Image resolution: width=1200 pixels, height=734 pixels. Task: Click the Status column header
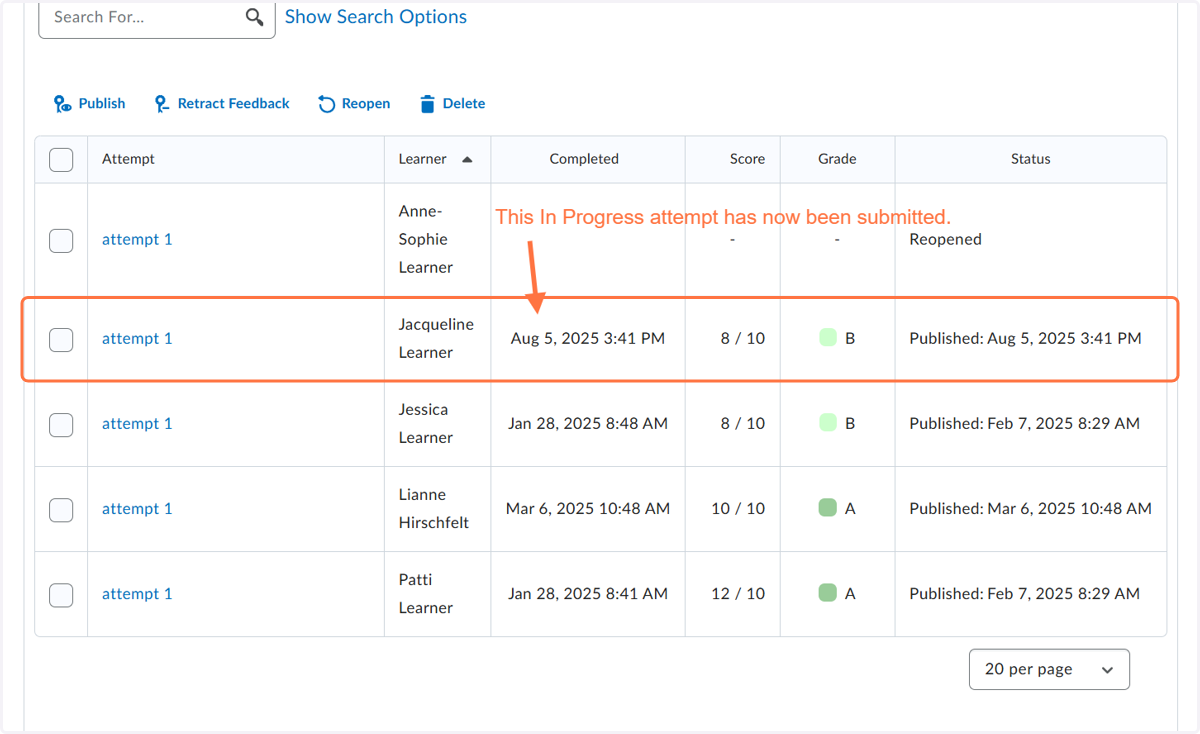coord(1031,159)
